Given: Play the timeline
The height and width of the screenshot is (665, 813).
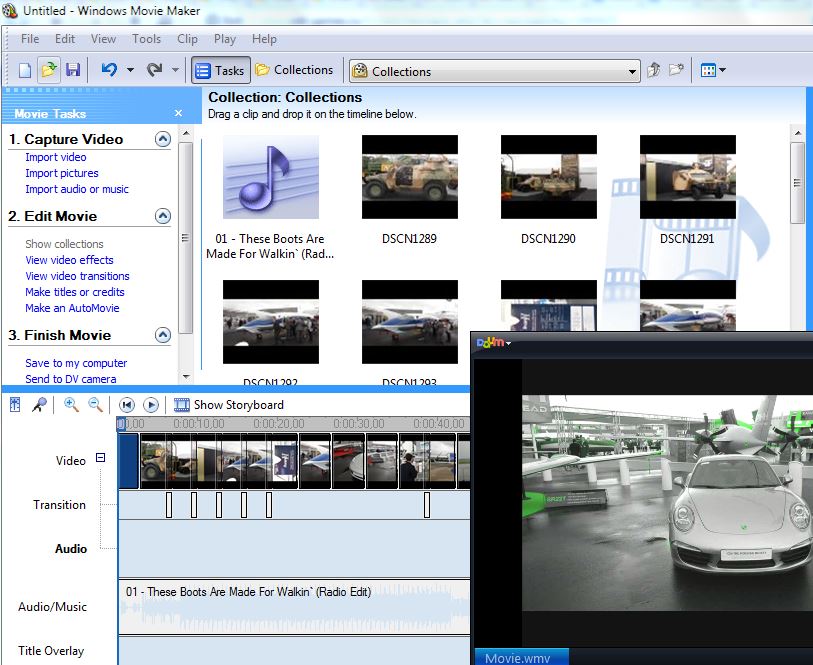Looking at the screenshot, I should (151, 405).
